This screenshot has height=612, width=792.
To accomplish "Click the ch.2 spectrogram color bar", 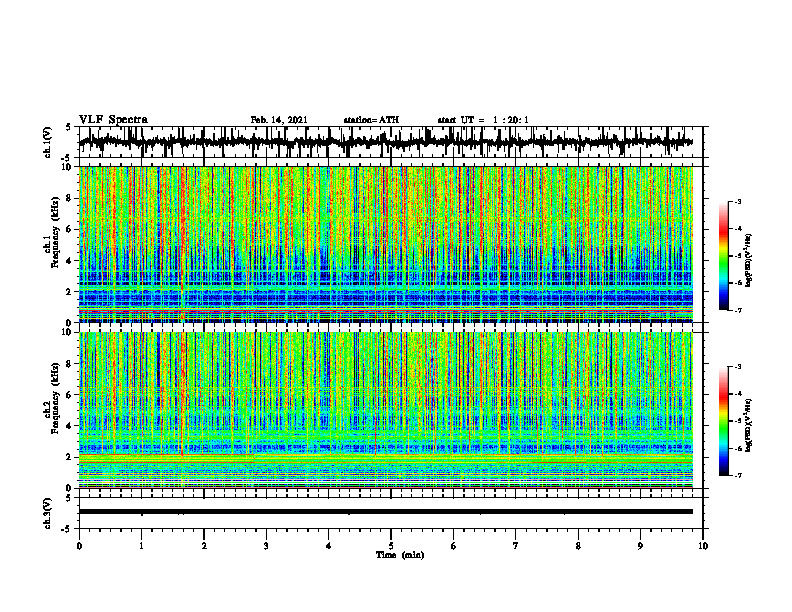I will tap(724, 421).
